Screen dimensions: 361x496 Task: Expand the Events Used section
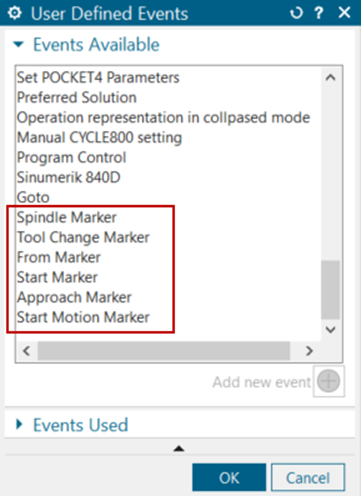click(19, 424)
